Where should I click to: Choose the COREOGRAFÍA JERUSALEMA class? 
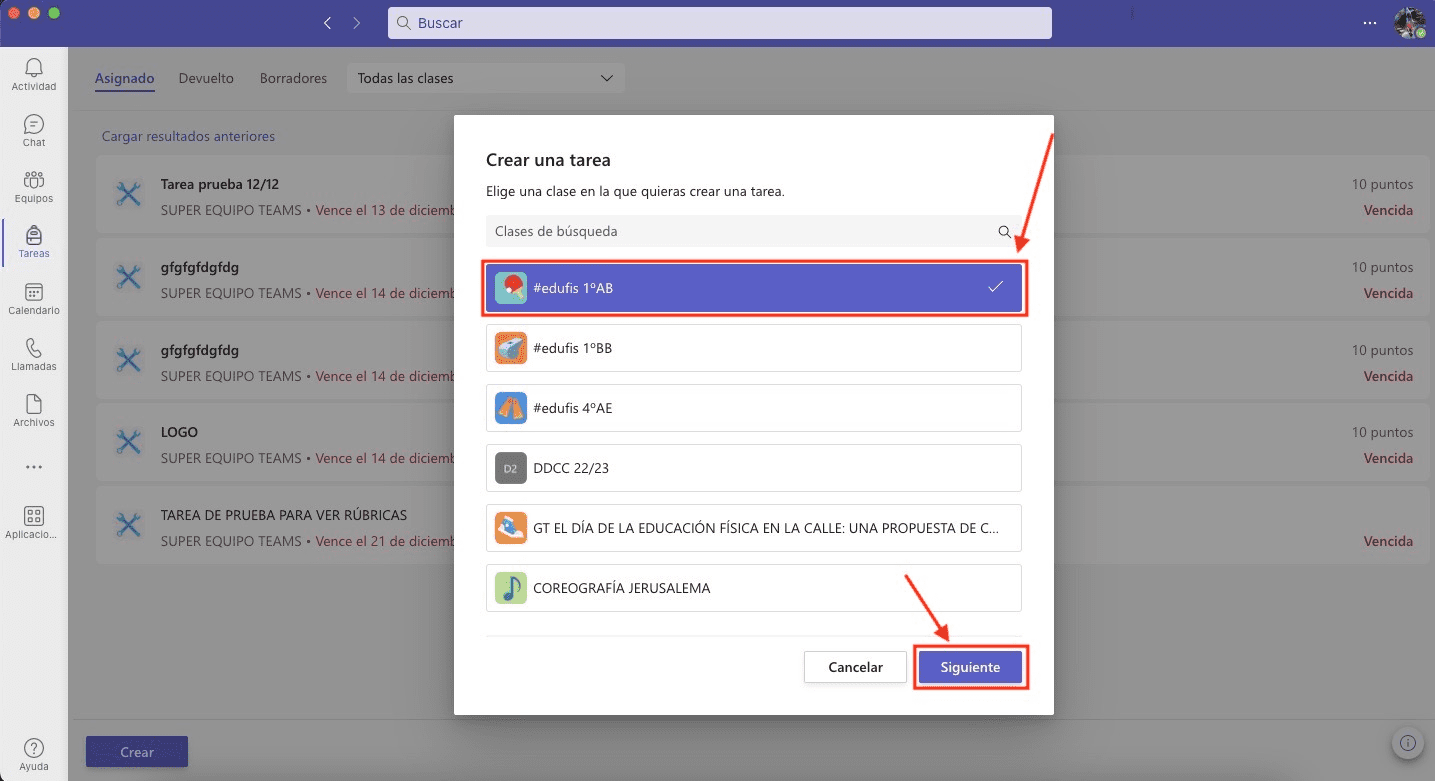coord(753,588)
